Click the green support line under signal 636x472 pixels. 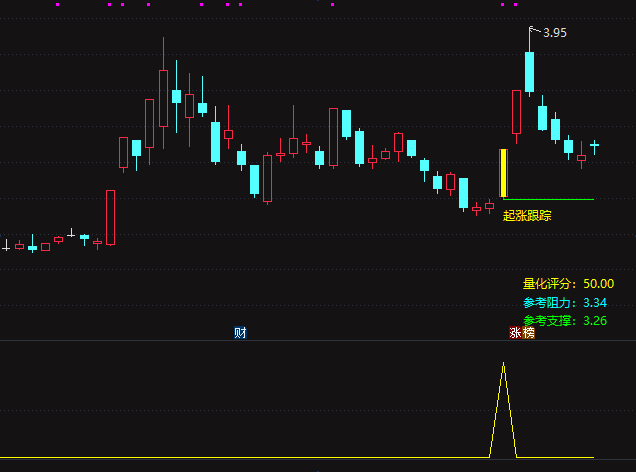click(548, 199)
